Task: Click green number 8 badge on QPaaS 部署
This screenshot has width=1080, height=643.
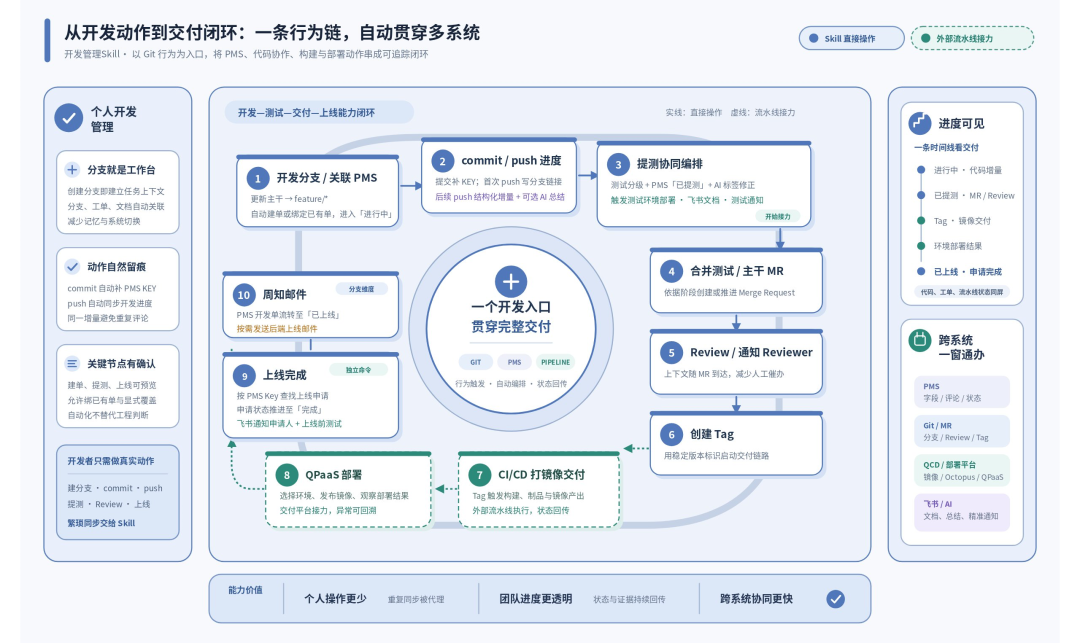Action: tap(287, 475)
